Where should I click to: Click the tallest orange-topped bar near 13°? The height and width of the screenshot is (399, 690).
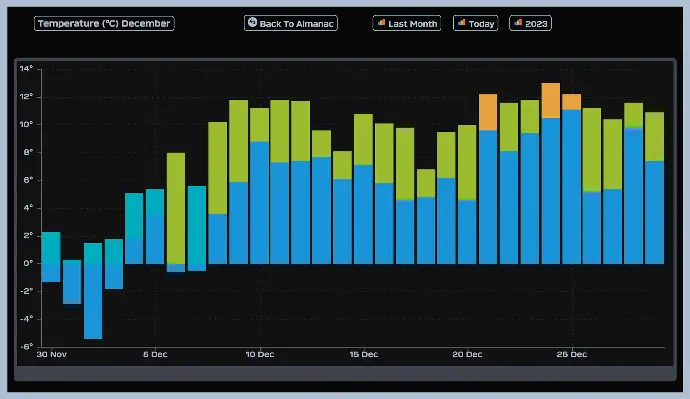click(x=551, y=173)
